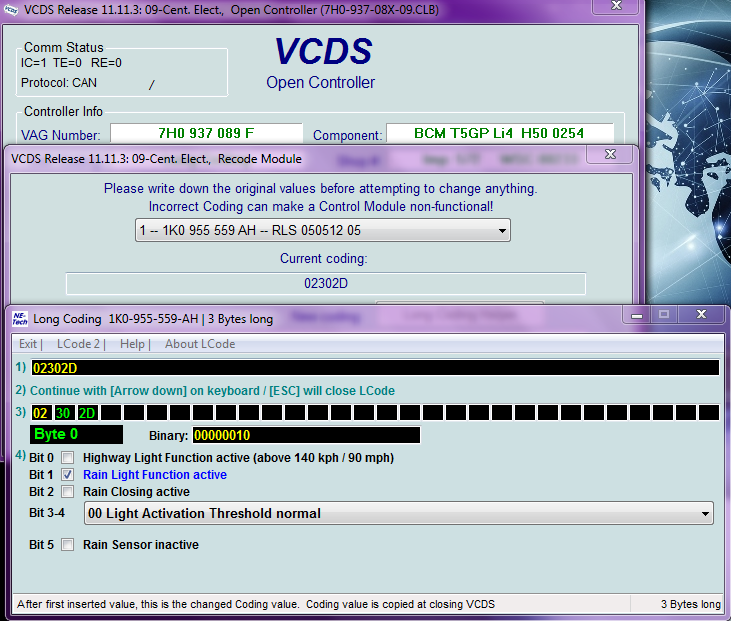Click the 02302D coding input field
This screenshot has height=621, width=731.
(375, 368)
